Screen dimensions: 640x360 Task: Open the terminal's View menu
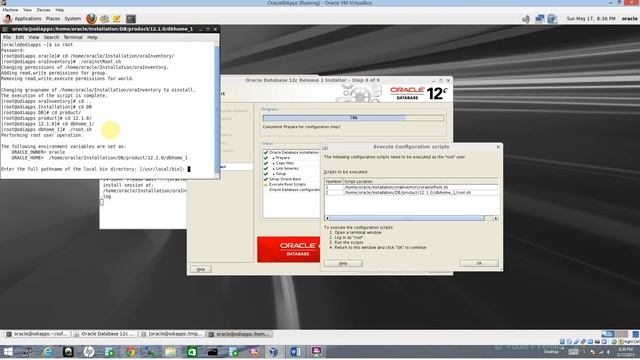[x=34, y=37]
